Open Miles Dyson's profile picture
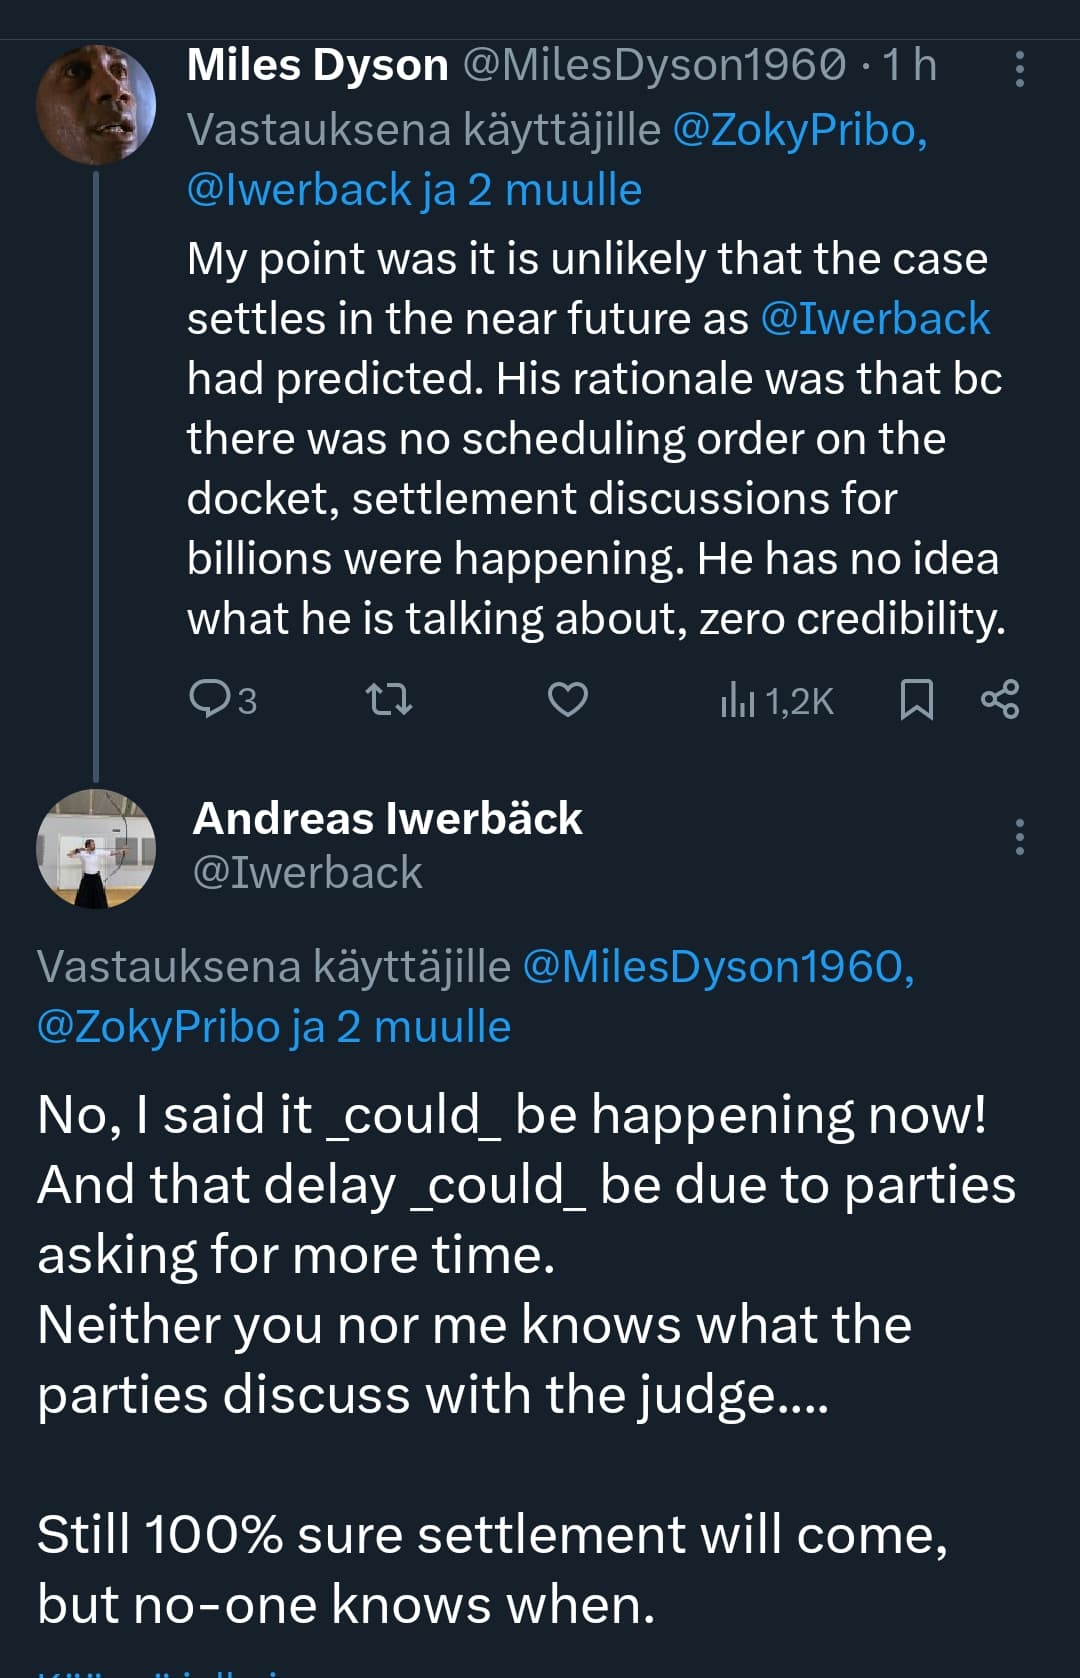 [96, 104]
